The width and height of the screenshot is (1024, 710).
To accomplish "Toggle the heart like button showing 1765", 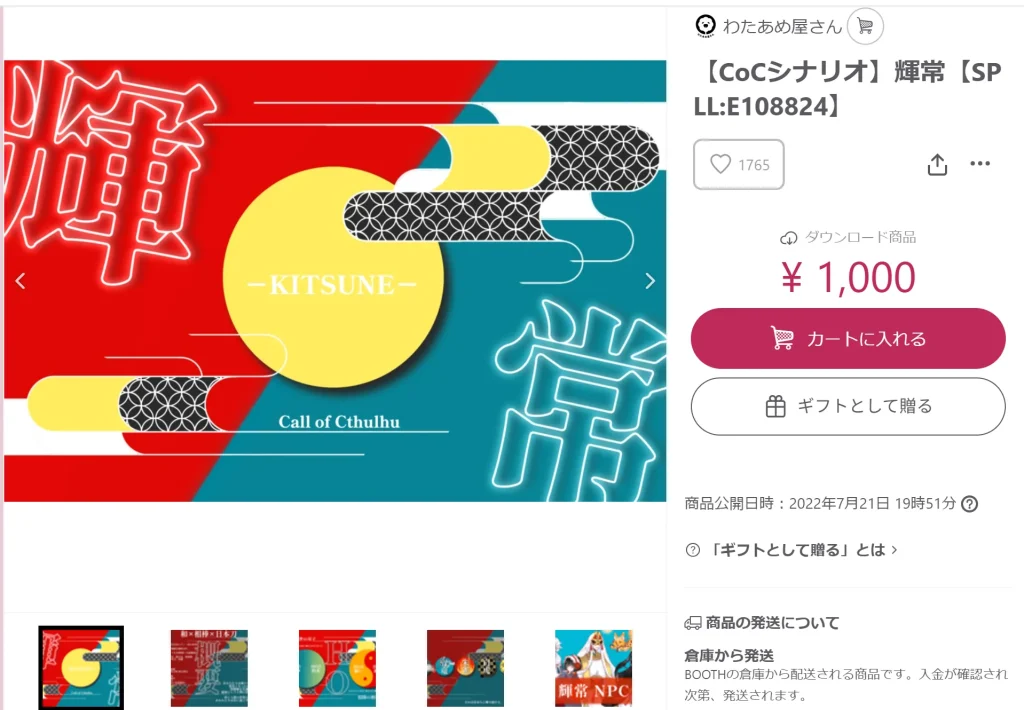I will tap(739, 165).
